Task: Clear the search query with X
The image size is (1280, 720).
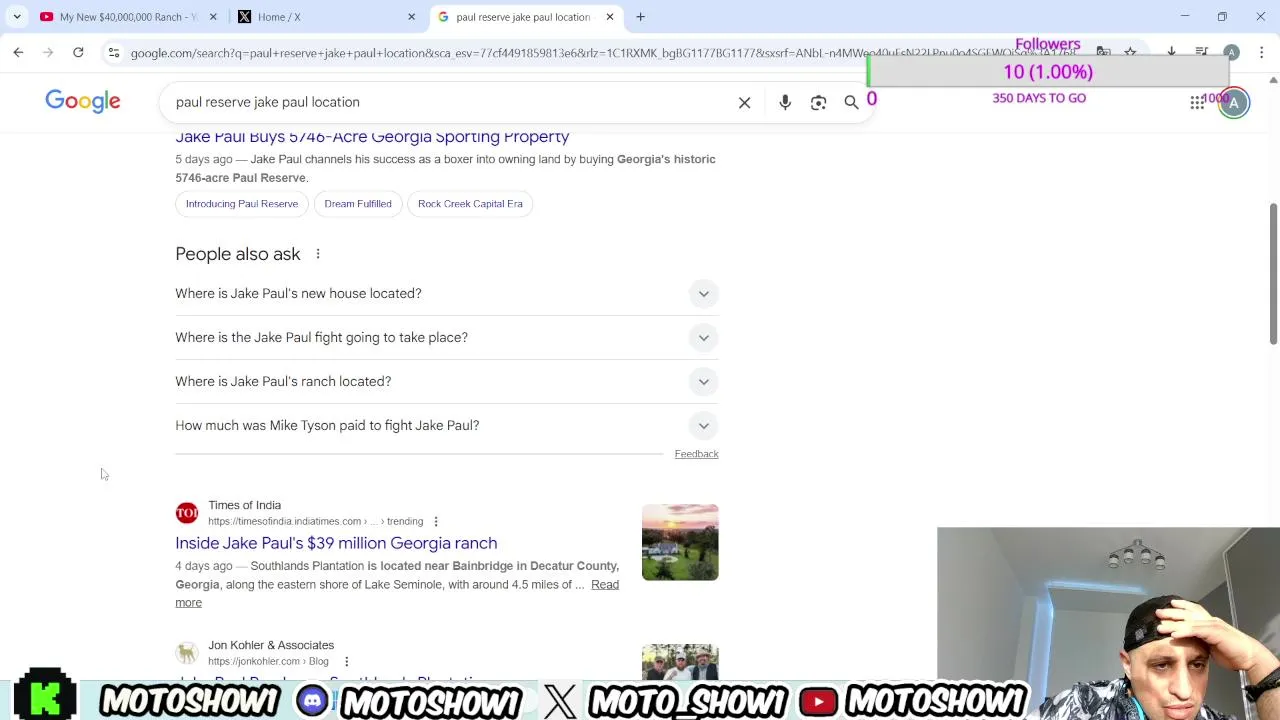Action: pos(745,102)
